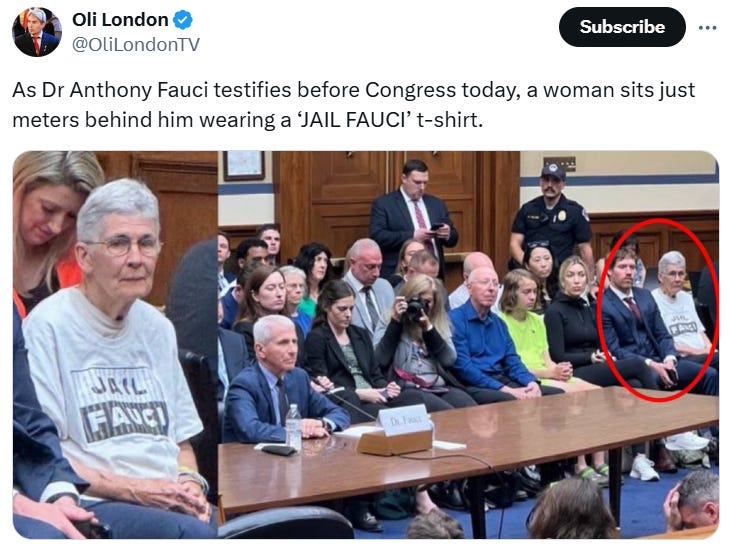
Task: Open Oli London's profile avatar
Action: (37, 32)
